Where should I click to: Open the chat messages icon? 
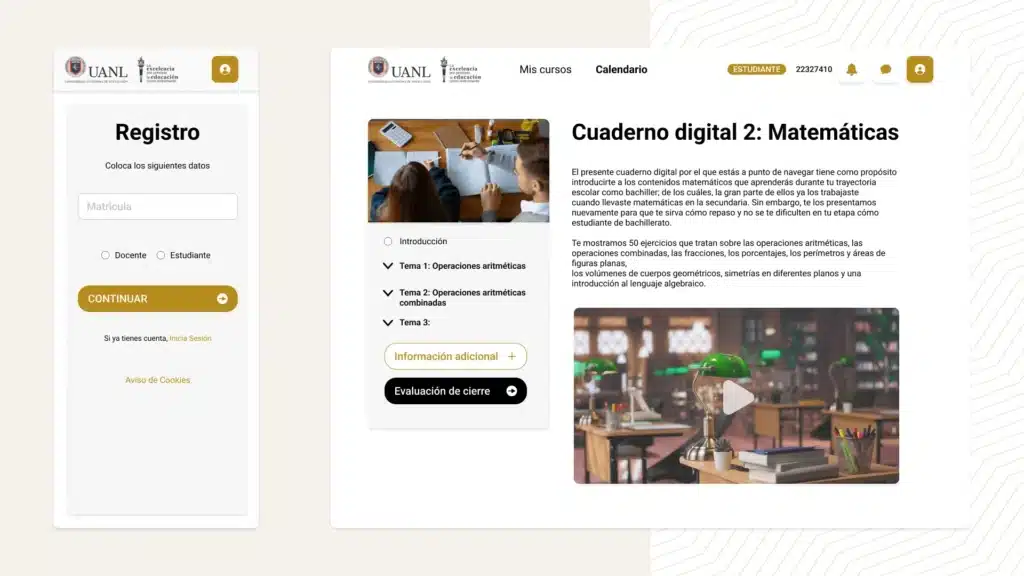(885, 69)
